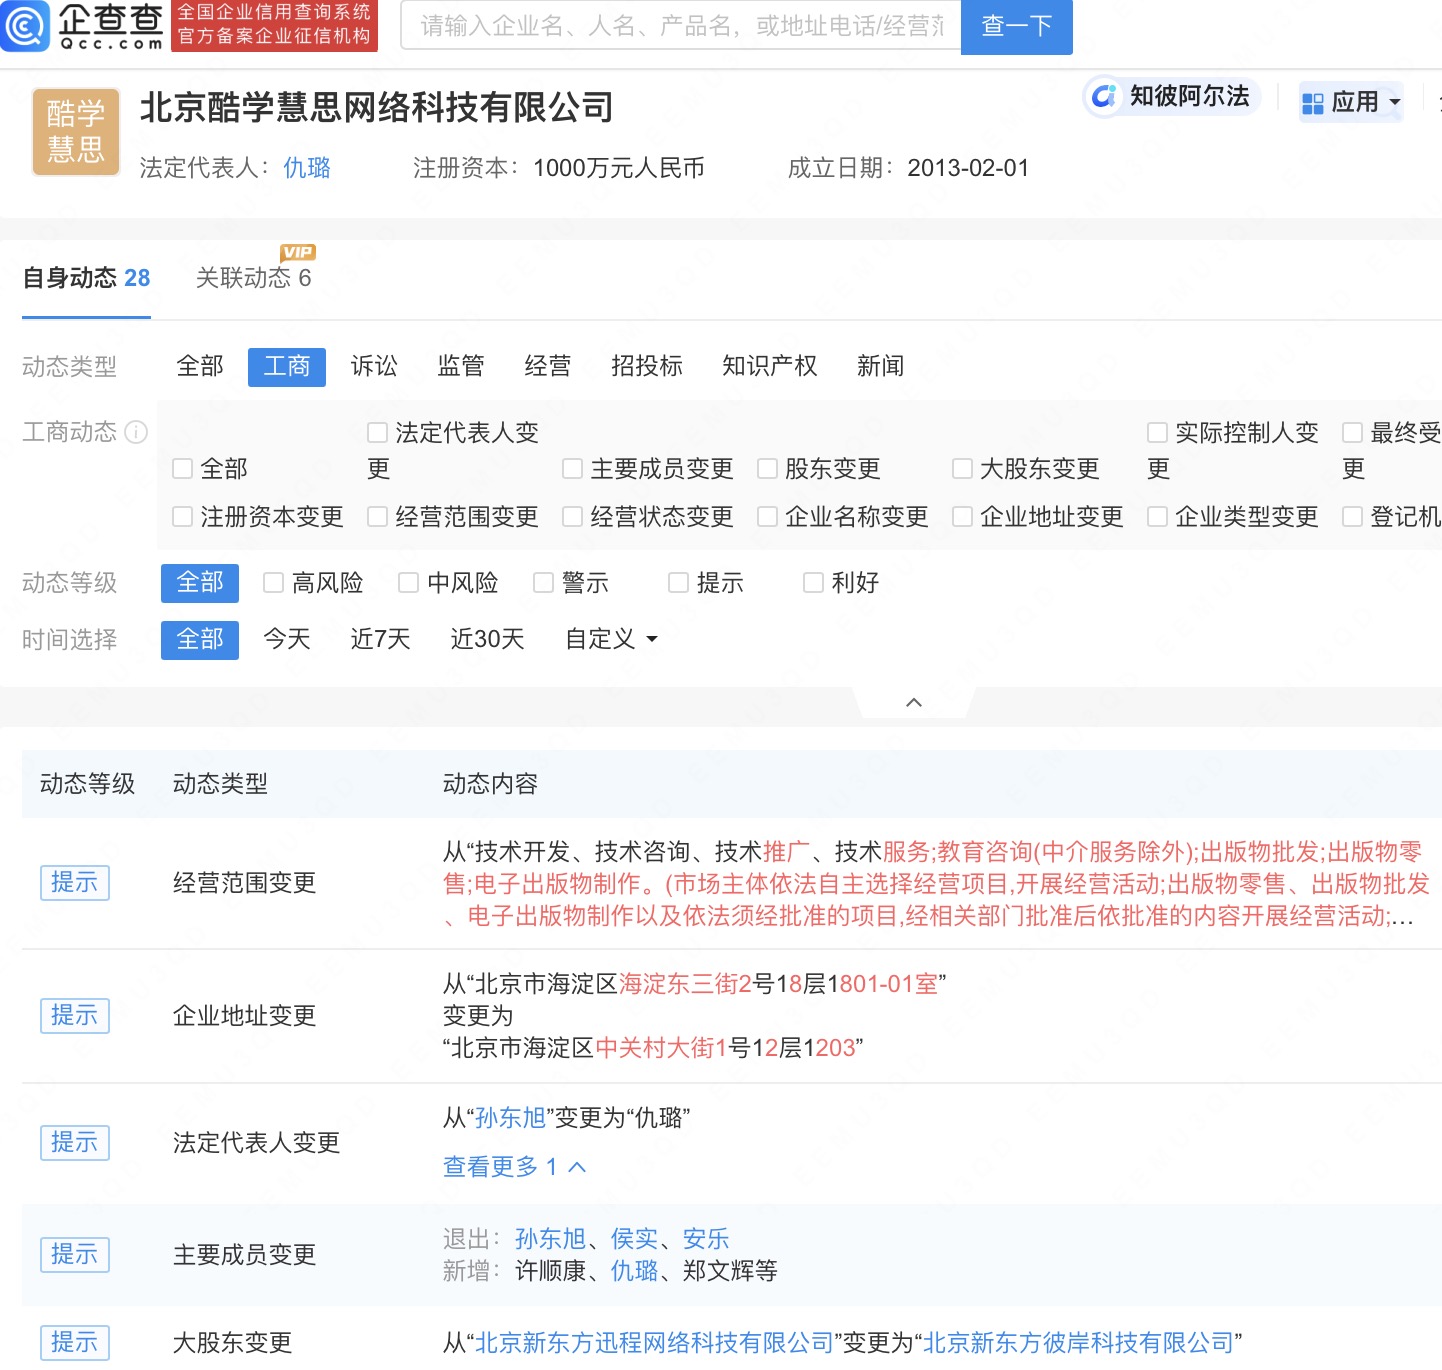The width and height of the screenshot is (1442, 1370).
Task: Open the 自定义 time range dropdown
Action: coord(611,639)
